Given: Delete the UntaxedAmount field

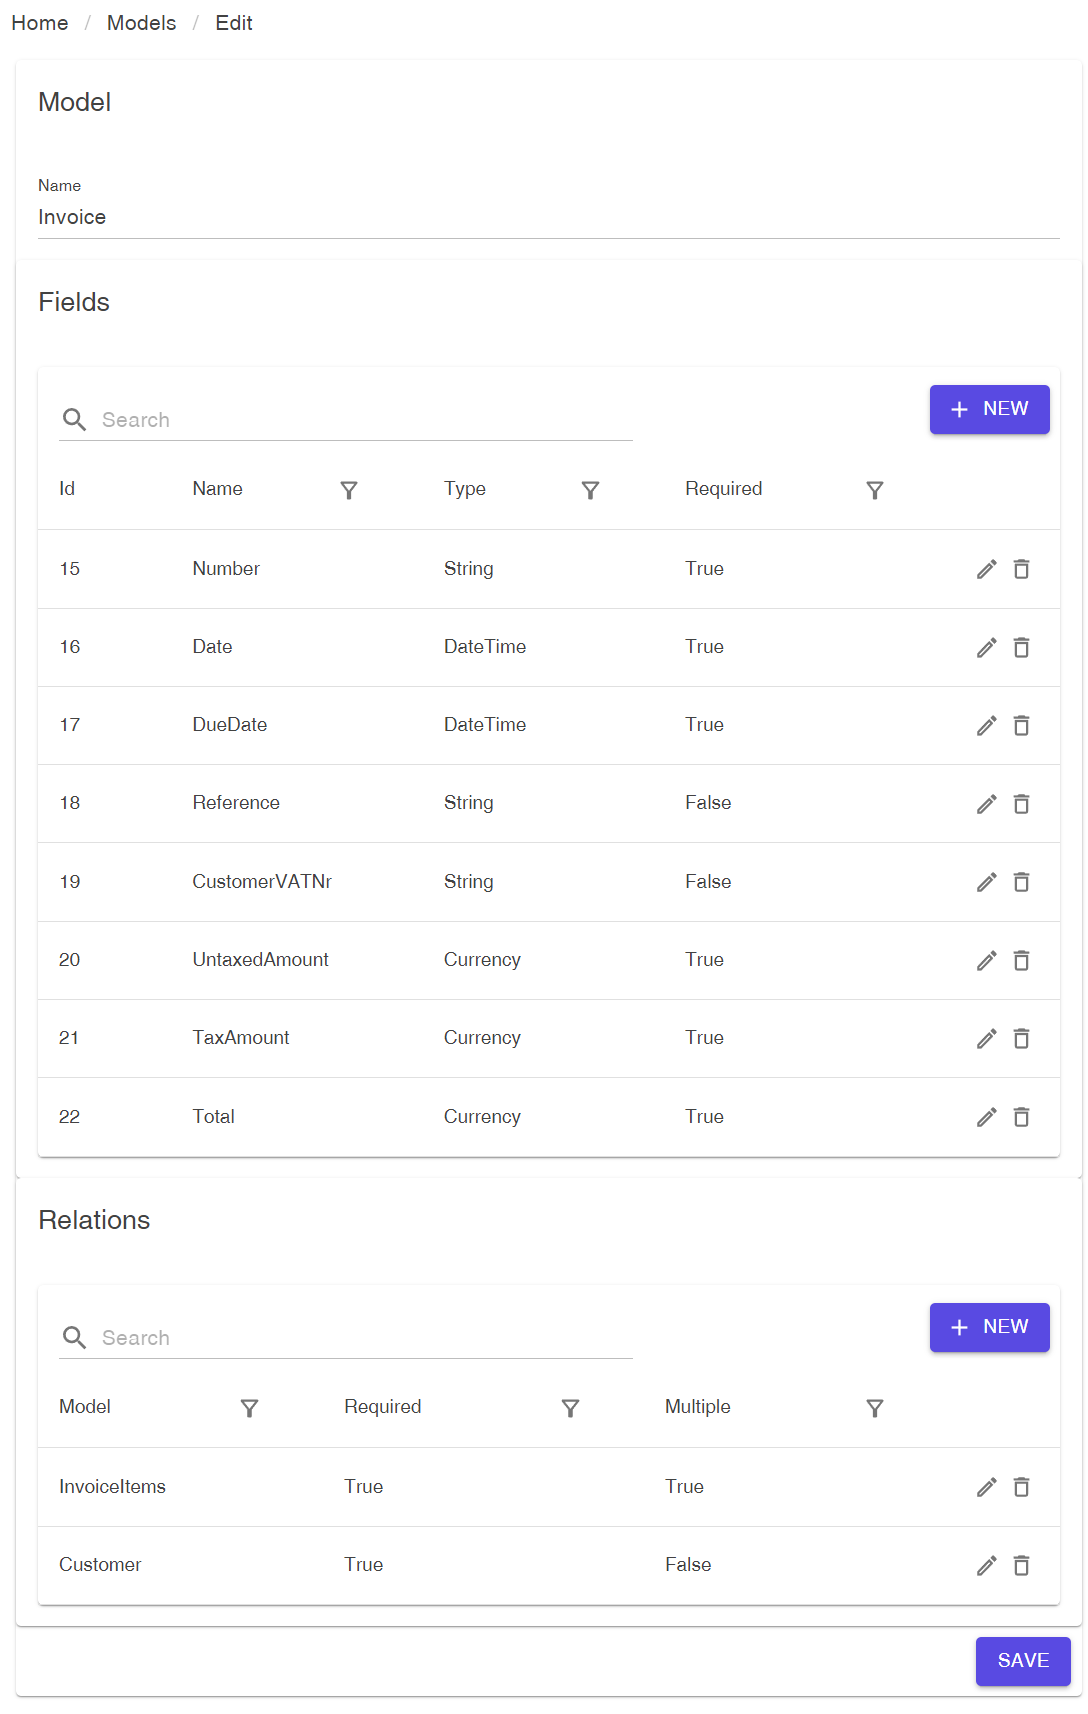Looking at the screenshot, I should tap(1021, 961).
